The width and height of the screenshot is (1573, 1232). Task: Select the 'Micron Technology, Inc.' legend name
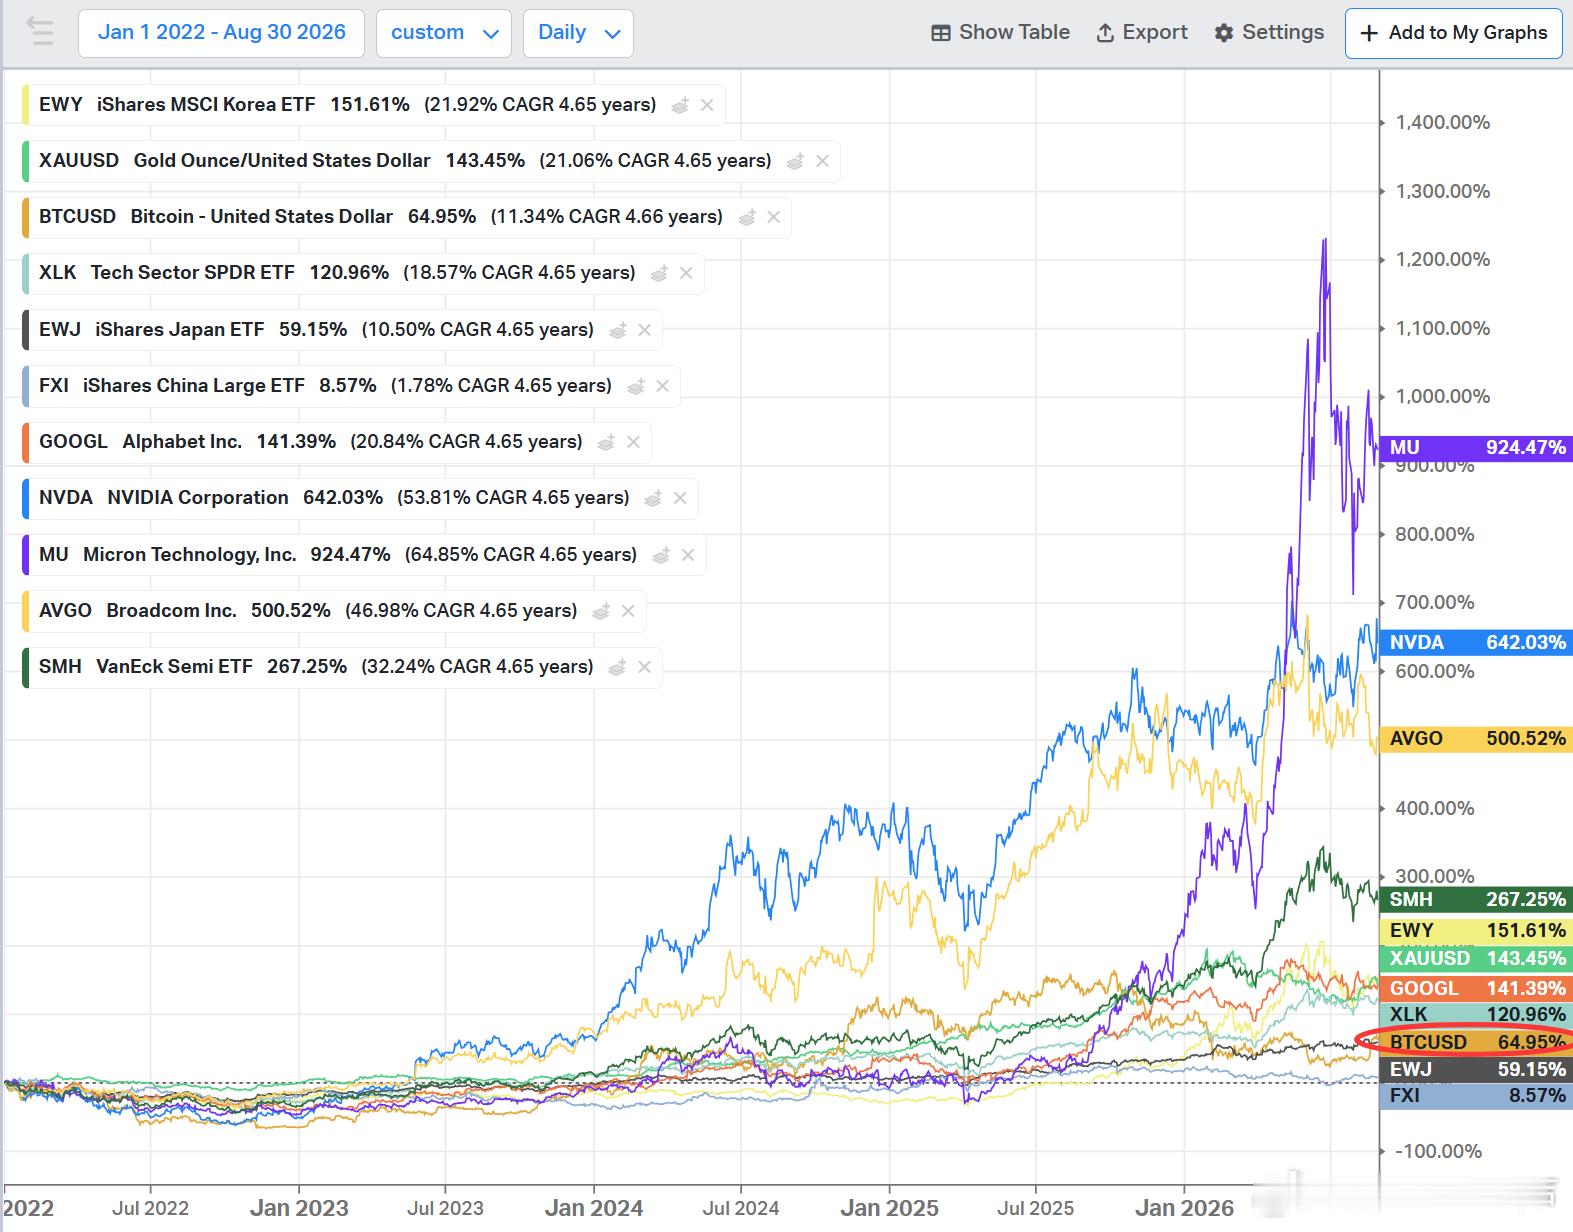pos(190,555)
